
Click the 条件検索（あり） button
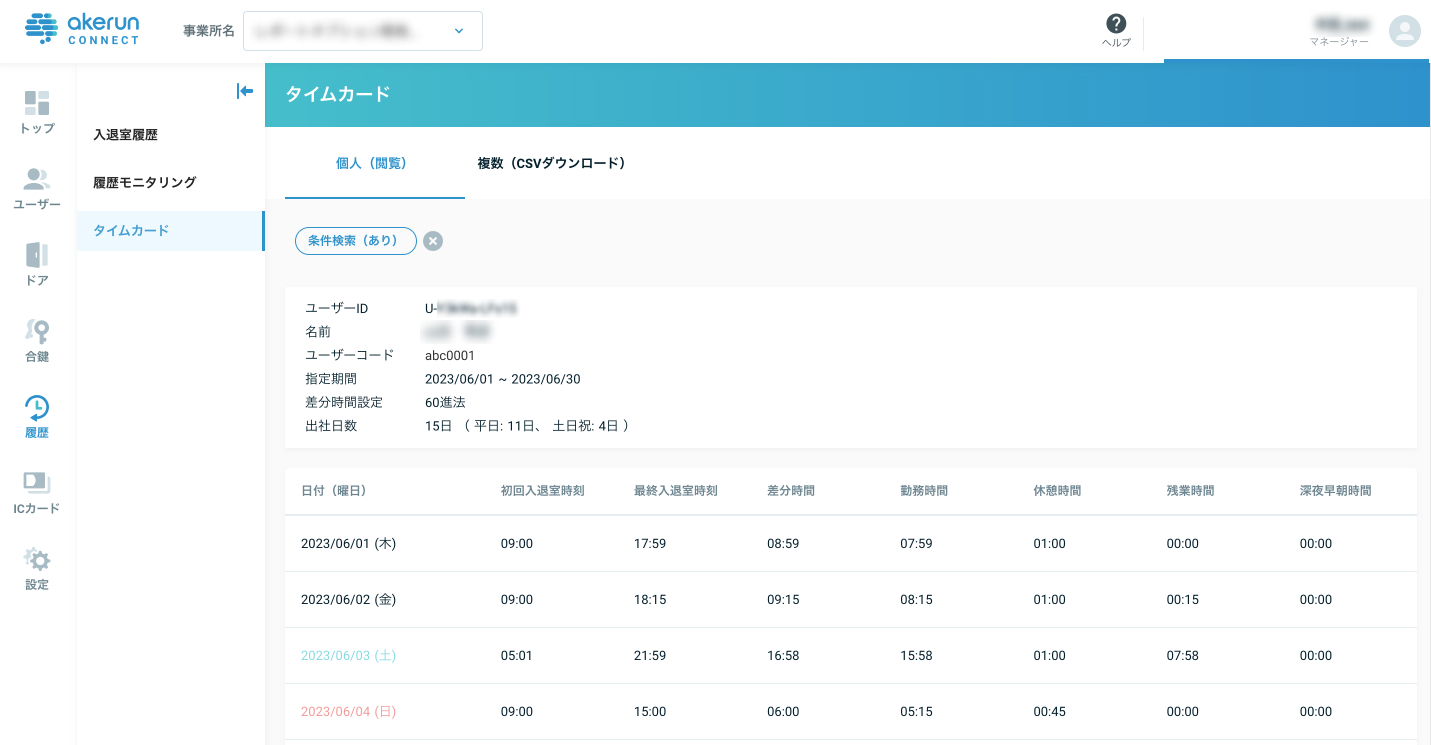tap(356, 241)
